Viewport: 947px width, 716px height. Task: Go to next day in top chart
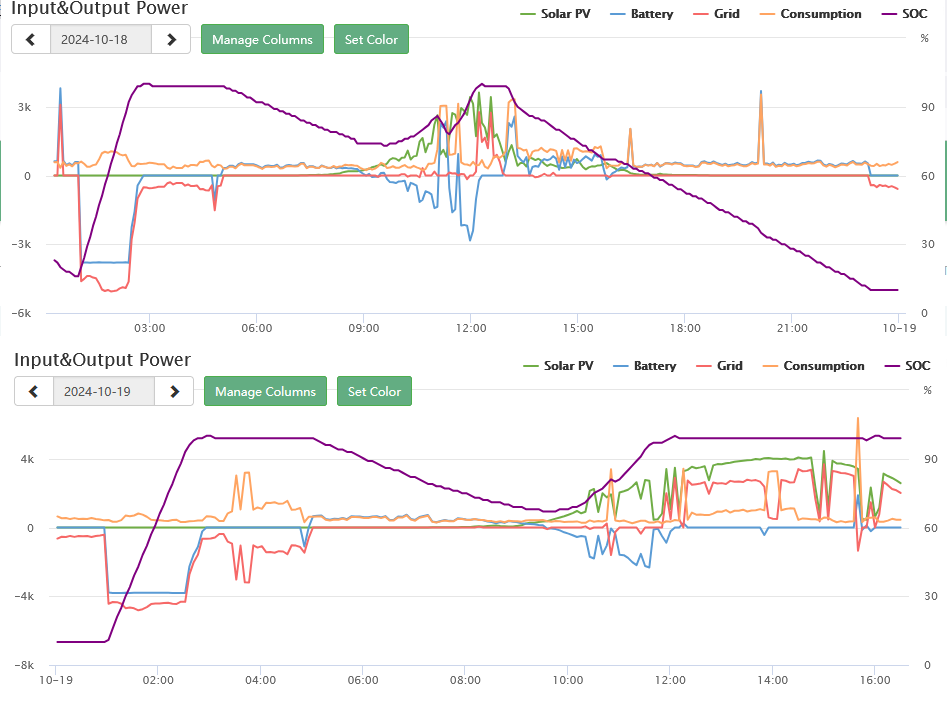[x=171, y=40]
